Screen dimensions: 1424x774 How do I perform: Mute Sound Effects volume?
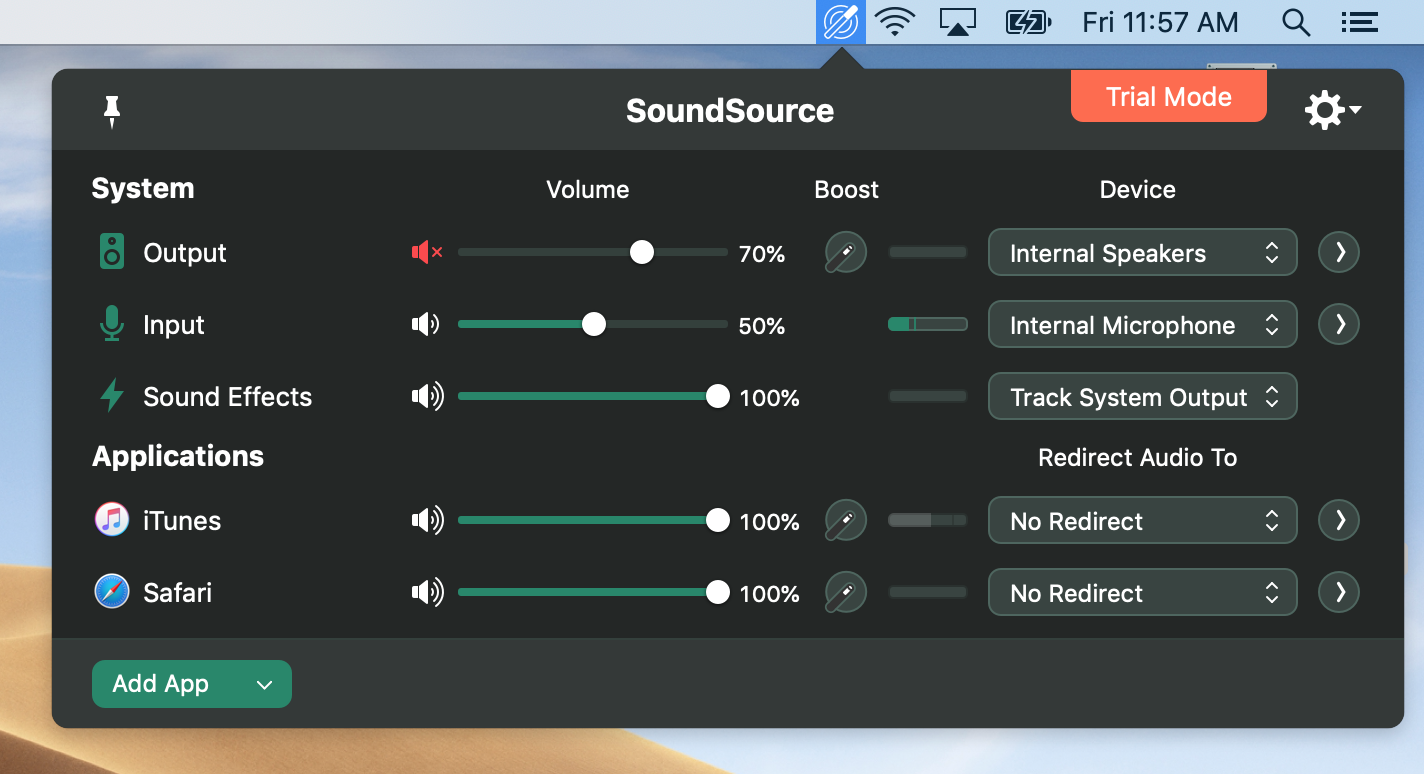coord(427,397)
